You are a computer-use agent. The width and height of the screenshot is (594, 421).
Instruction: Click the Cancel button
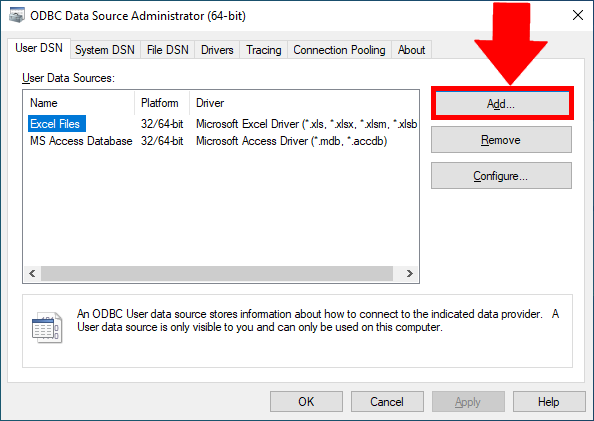point(387,402)
